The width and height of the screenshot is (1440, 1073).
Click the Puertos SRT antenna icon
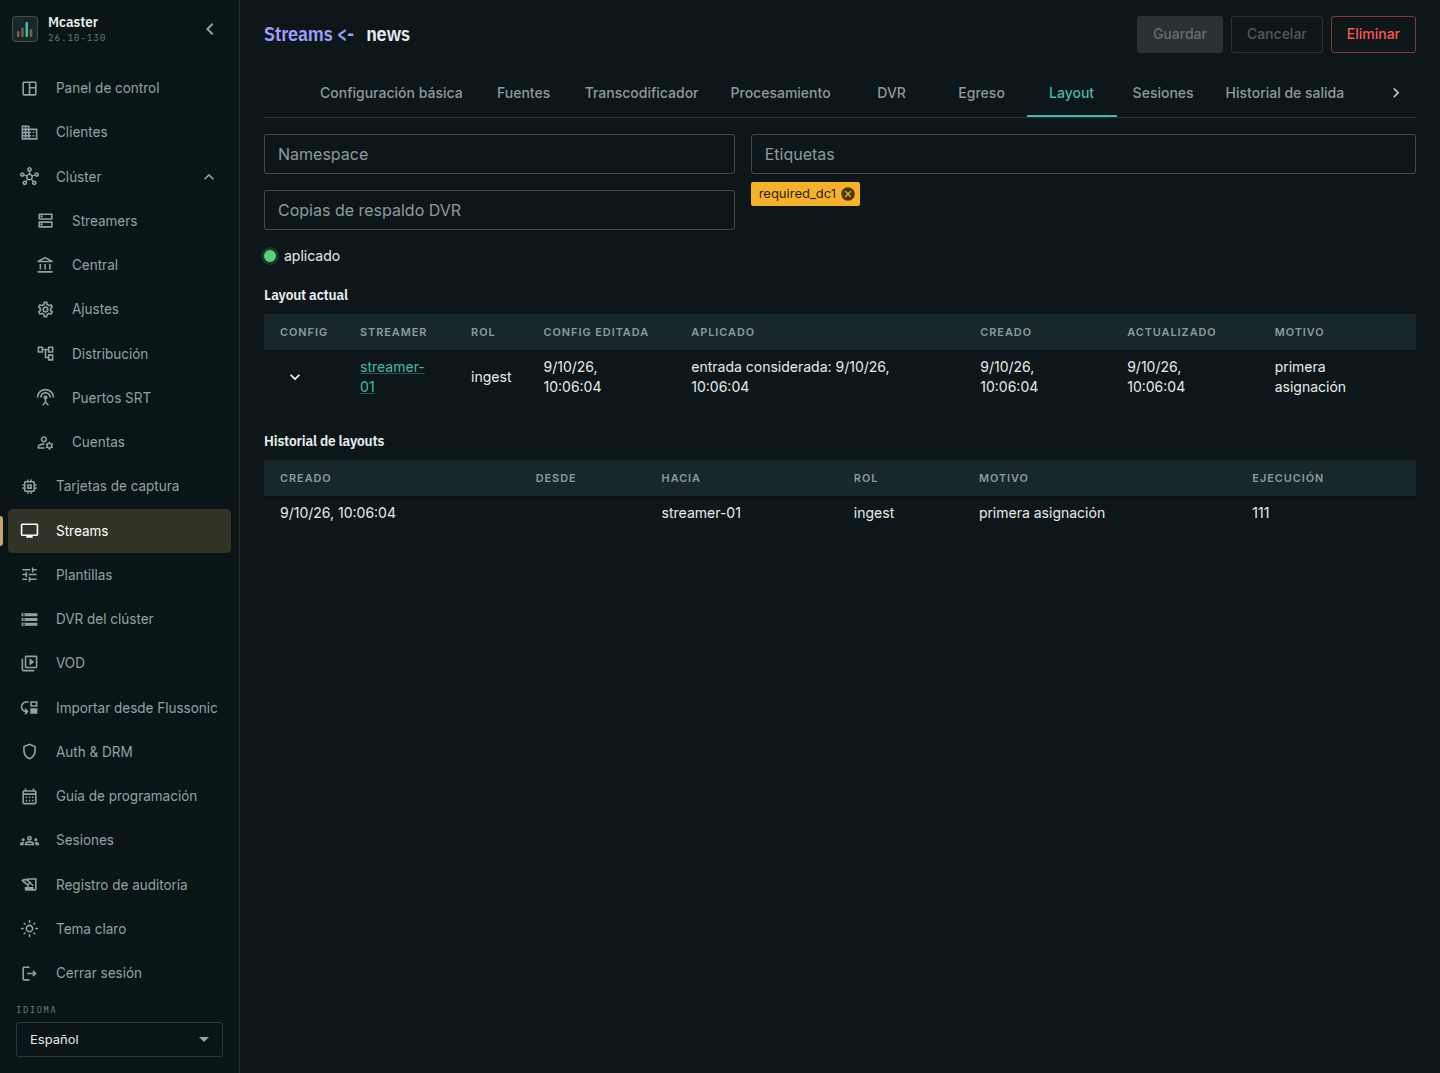click(x=46, y=398)
